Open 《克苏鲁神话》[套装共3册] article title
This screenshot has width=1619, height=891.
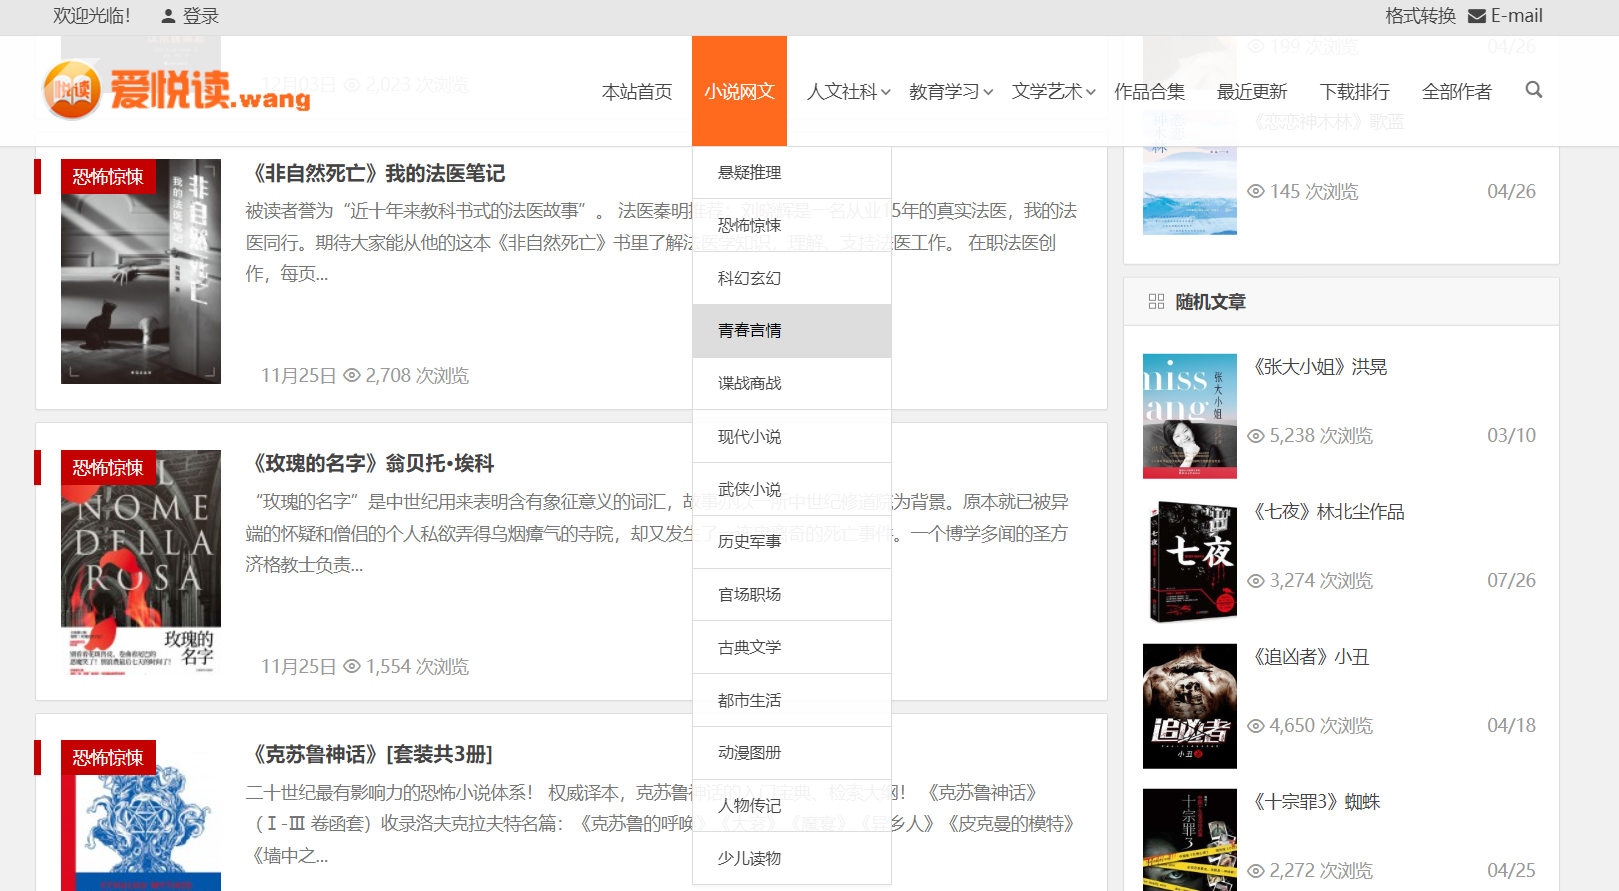[369, 754]
